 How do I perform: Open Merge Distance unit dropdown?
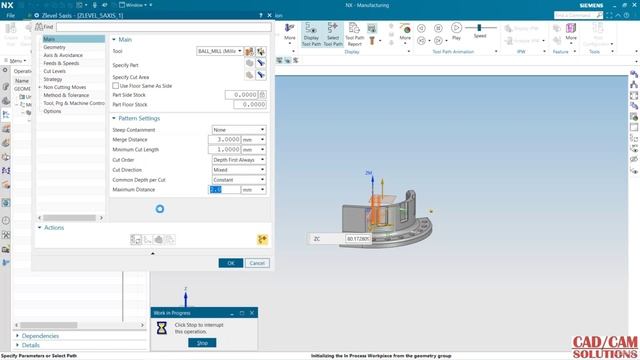click(x=253, y=140)
